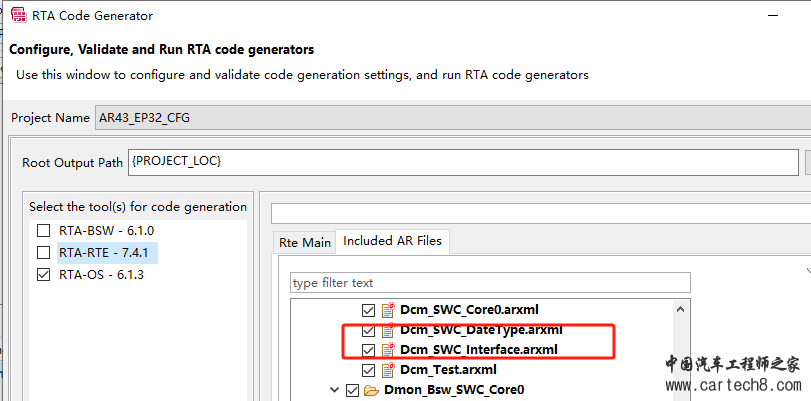
Task: Select the Dcm_SWC_Core0.arxml row
Action: [469, 310]
